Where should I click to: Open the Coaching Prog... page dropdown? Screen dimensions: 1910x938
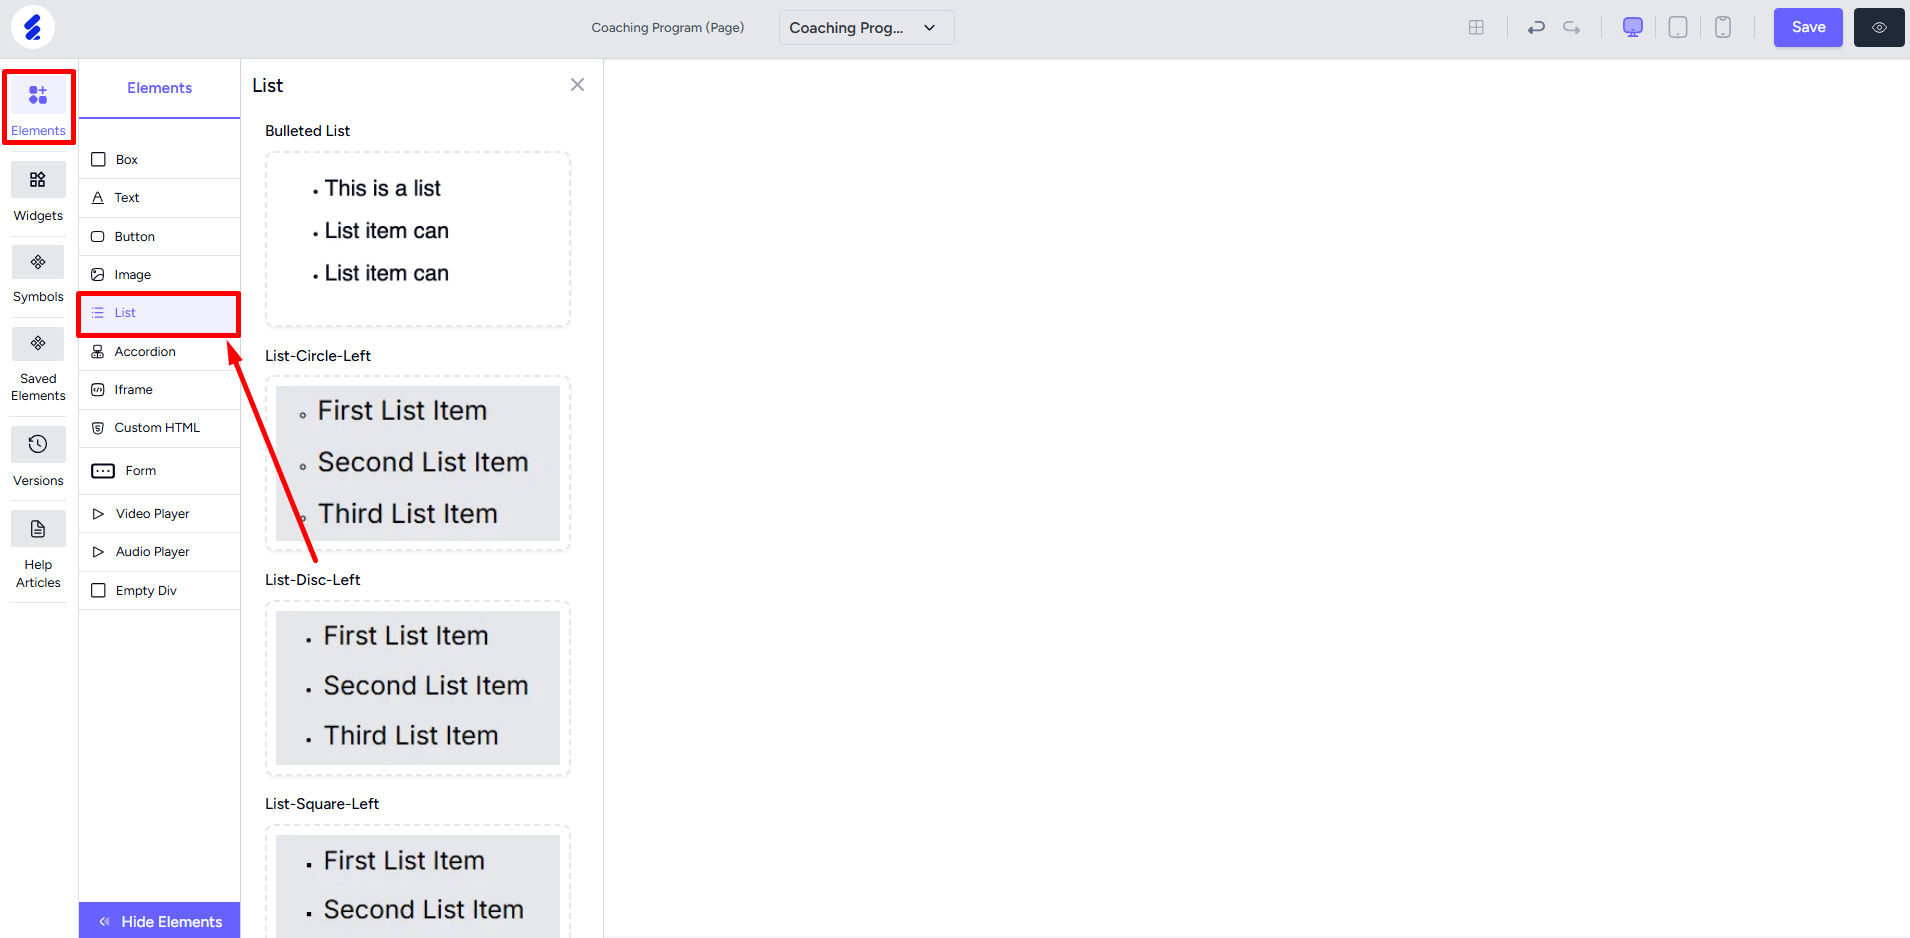click(866, 28)
